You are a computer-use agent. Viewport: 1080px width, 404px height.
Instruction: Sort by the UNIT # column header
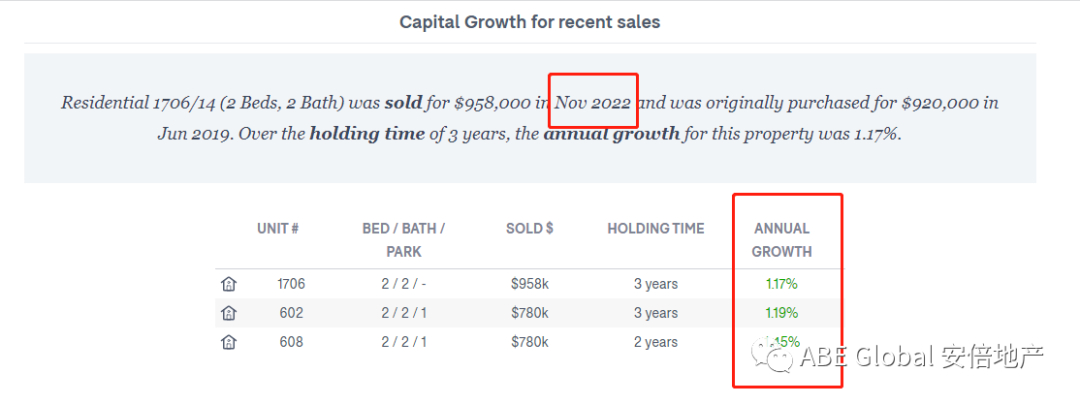(277, 228)
